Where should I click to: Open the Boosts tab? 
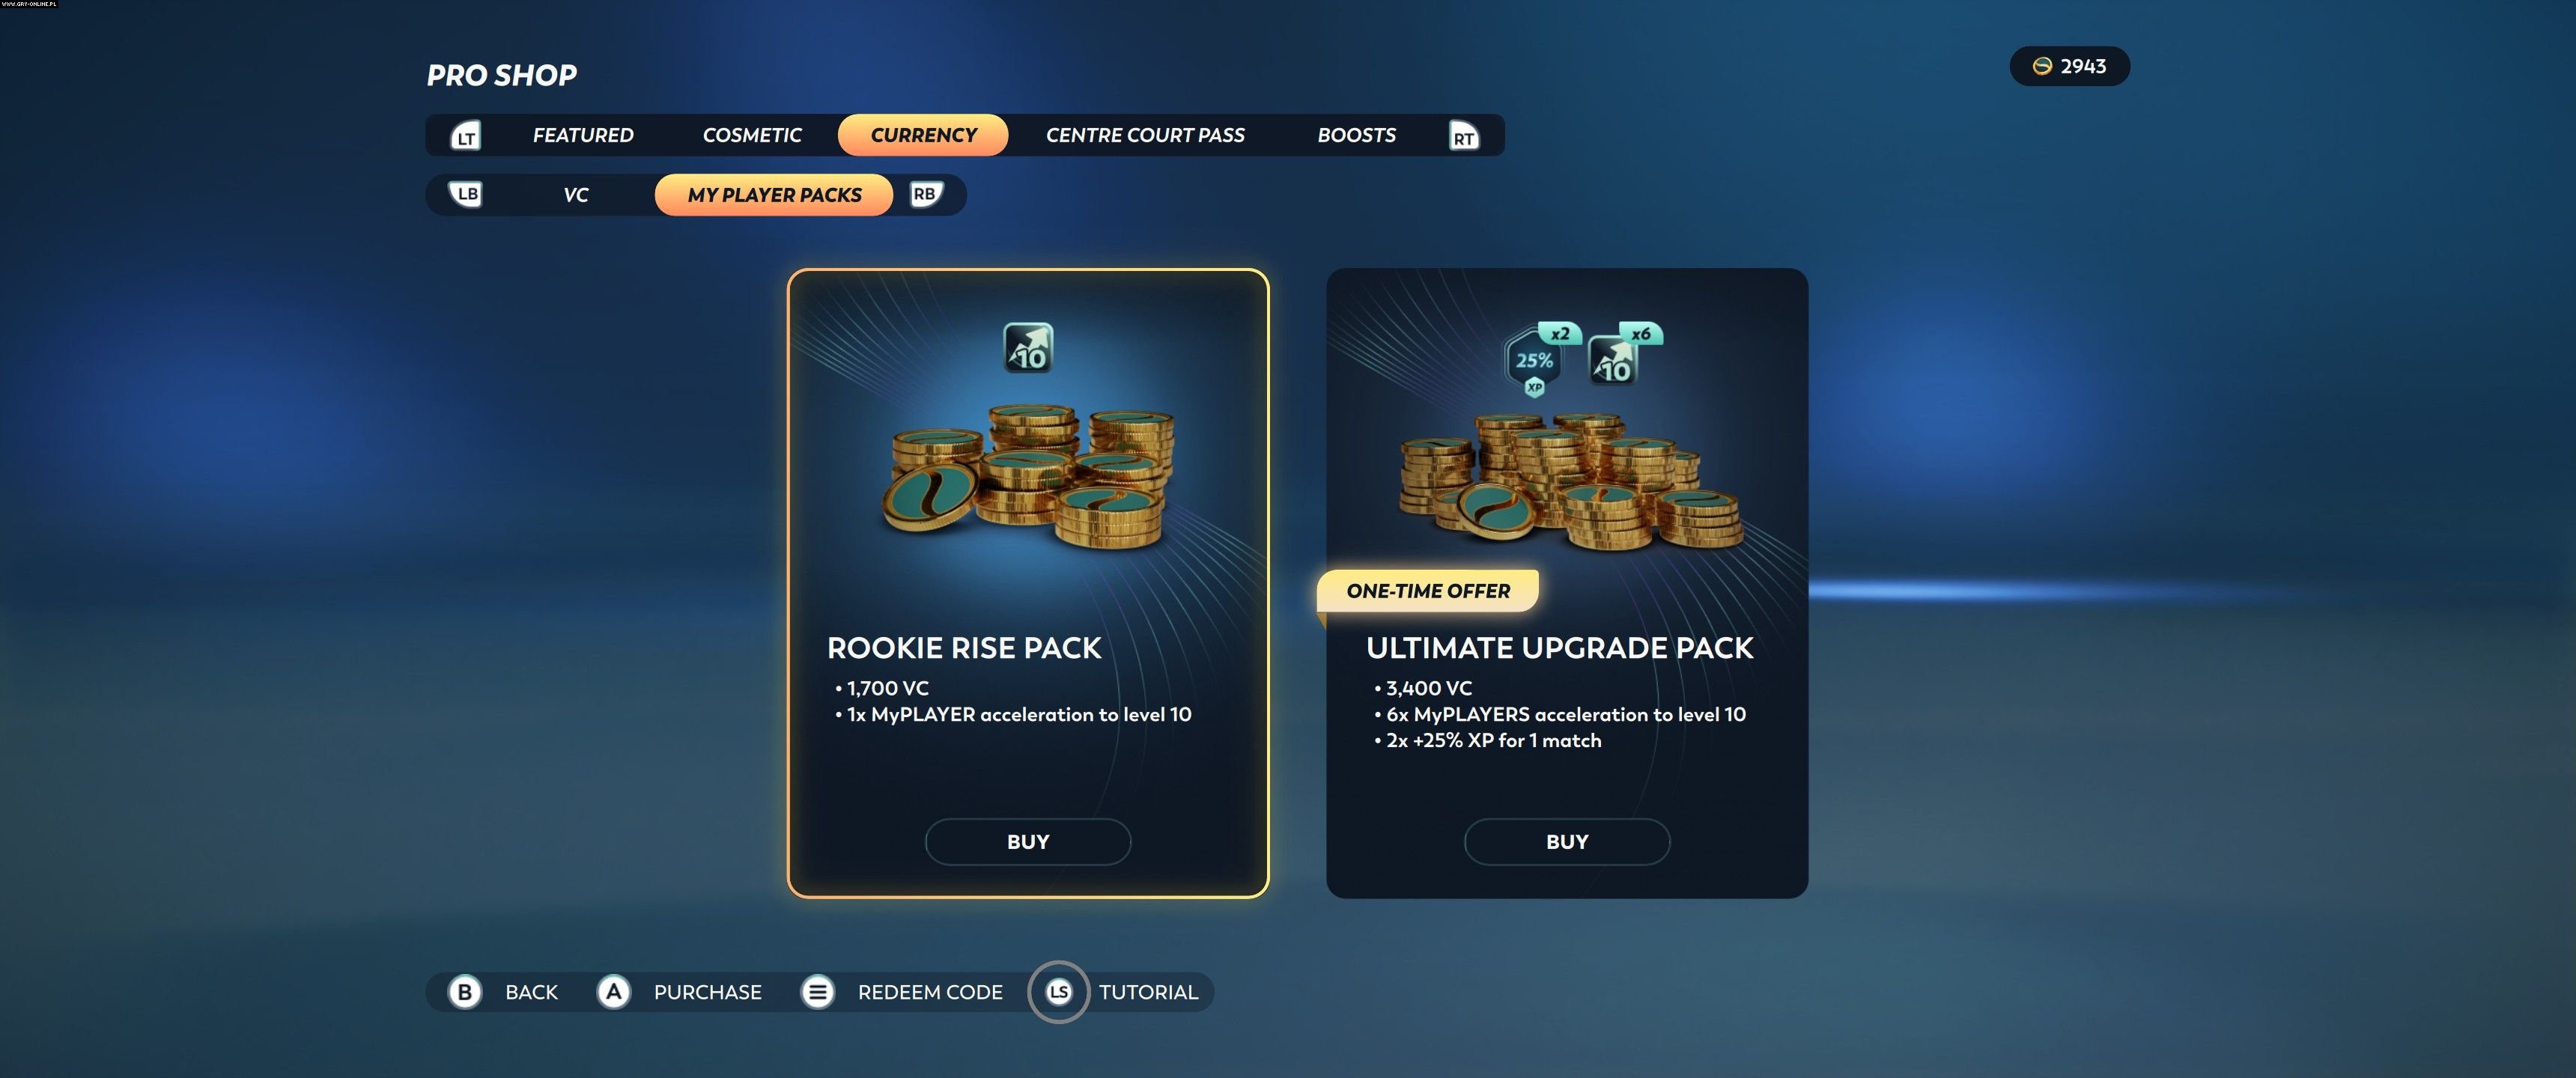1356,135
